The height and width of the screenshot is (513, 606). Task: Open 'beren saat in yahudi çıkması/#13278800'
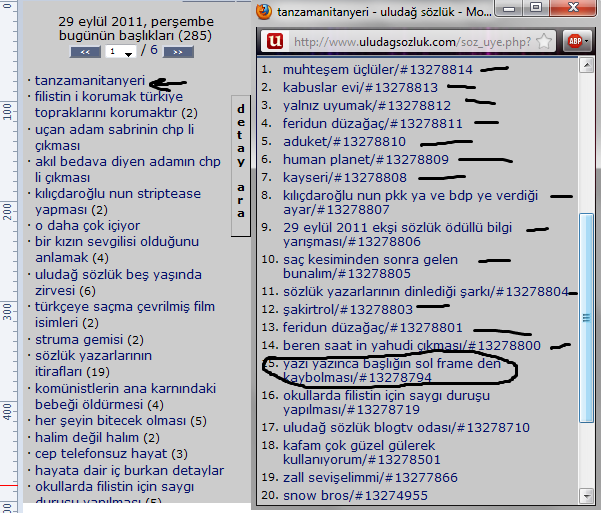click(412, 346)
